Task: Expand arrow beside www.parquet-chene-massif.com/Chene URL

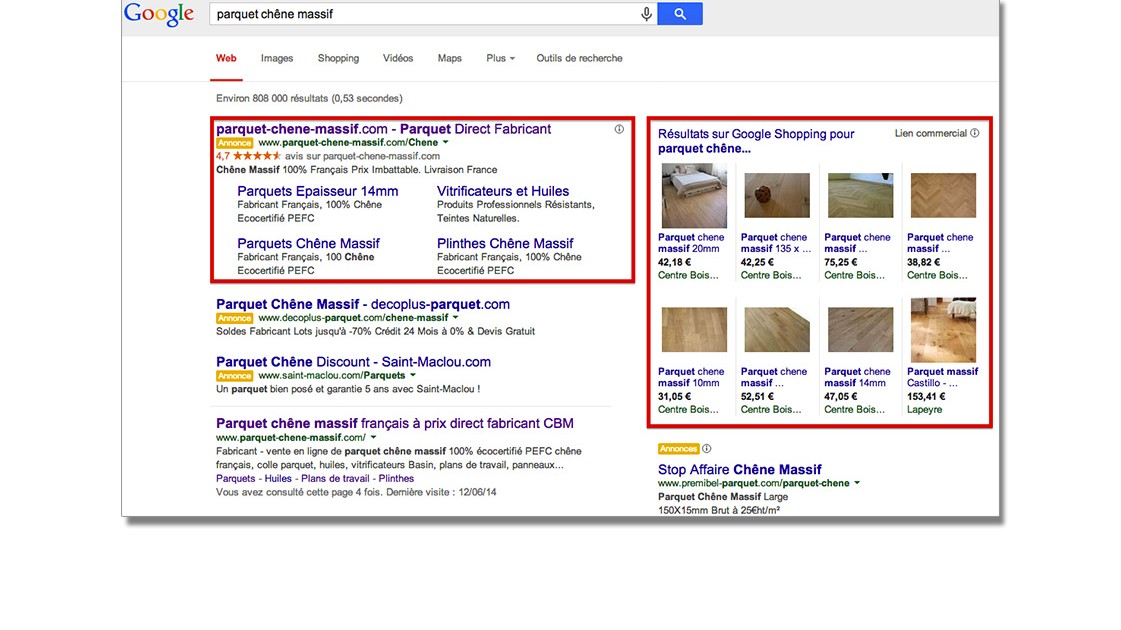Action: tap(445, 142)
